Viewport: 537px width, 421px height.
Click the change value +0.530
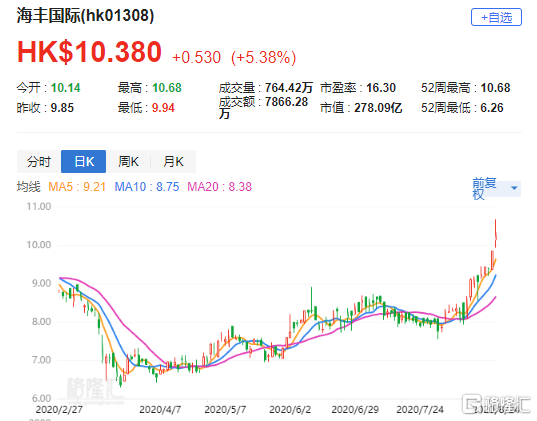pos(196,57)
